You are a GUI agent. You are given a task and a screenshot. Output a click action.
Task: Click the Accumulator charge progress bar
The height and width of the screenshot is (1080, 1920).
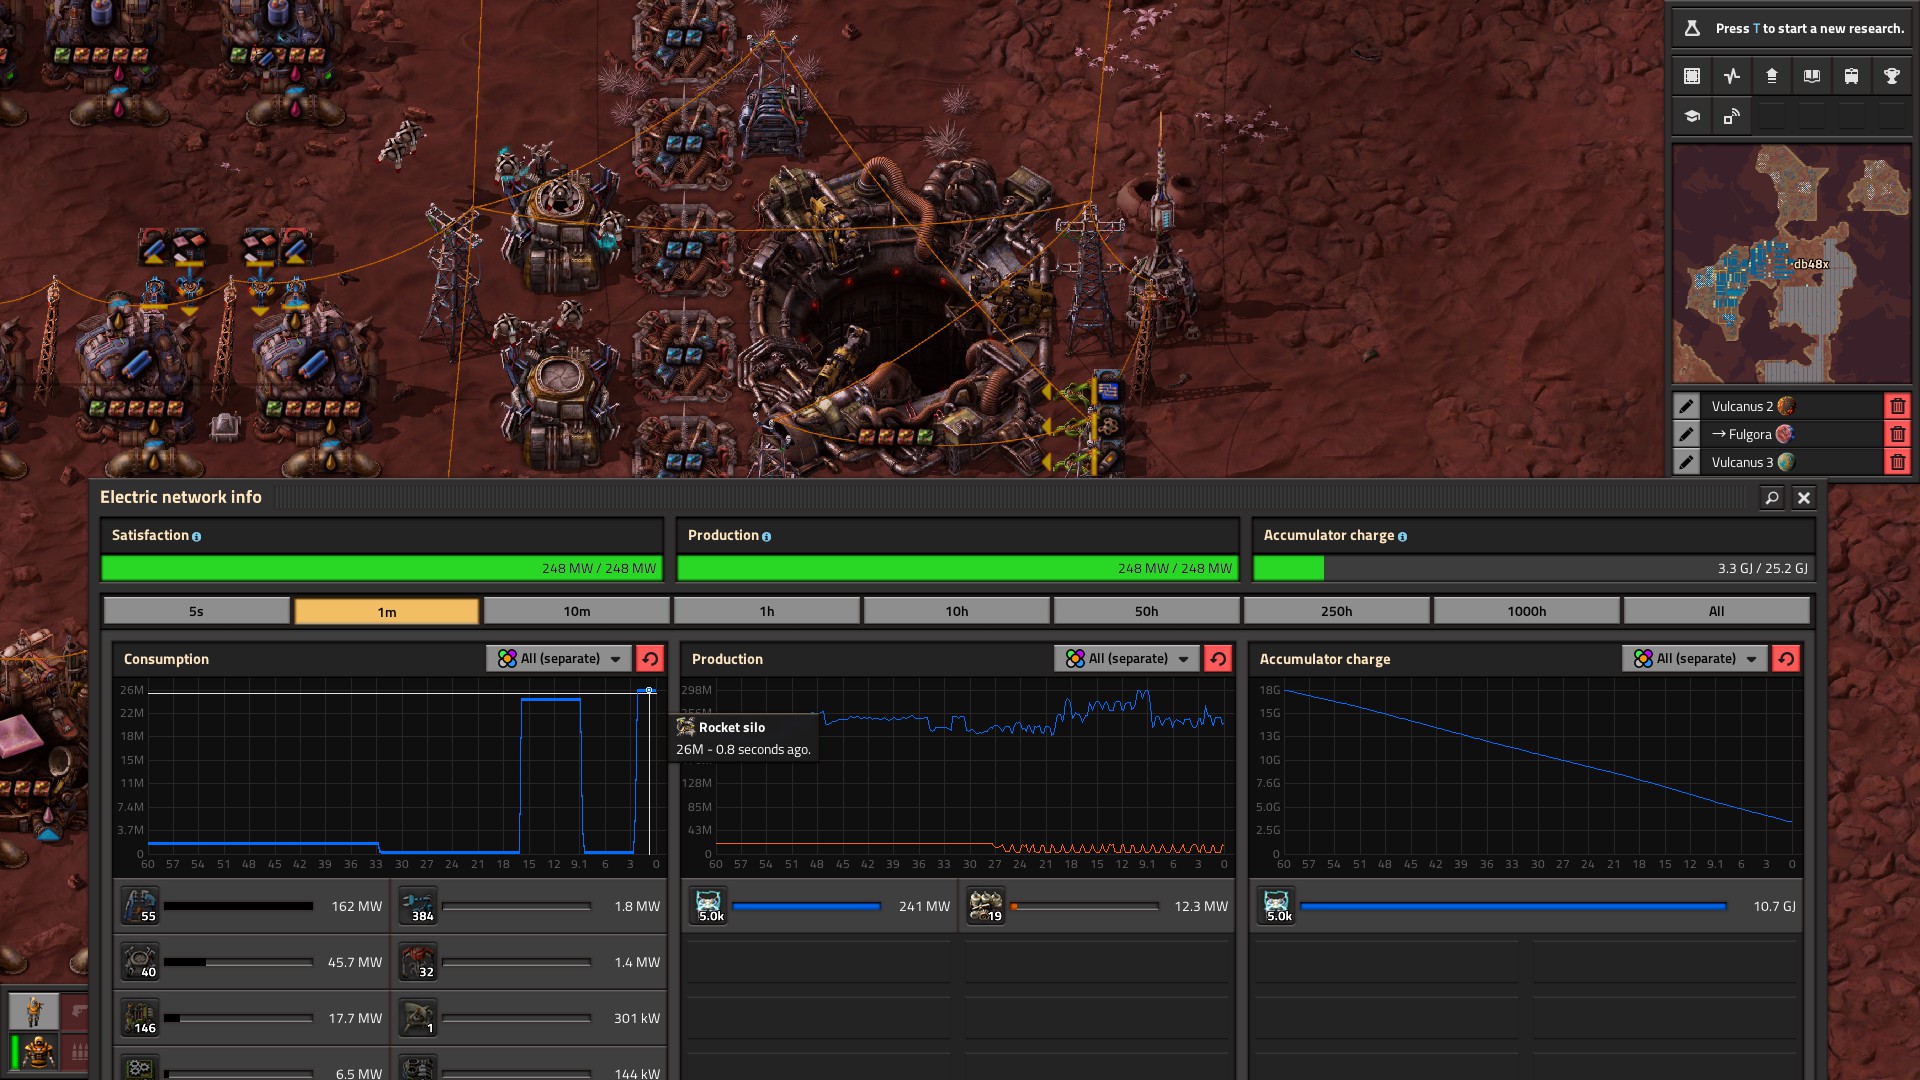coord(1533,568)
